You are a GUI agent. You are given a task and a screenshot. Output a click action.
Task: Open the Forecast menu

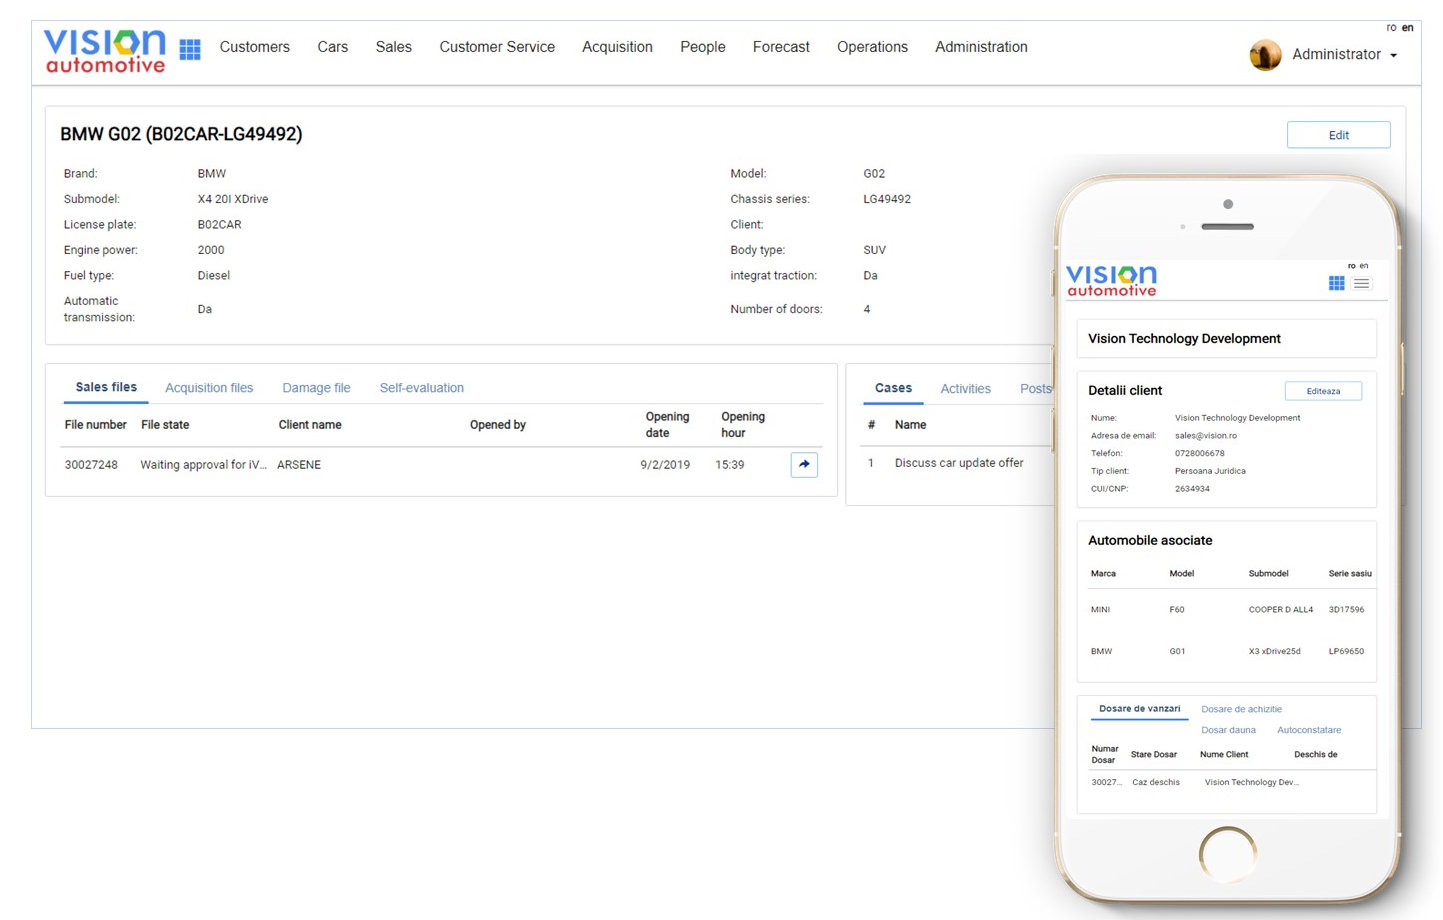click(x=781, y=47)
